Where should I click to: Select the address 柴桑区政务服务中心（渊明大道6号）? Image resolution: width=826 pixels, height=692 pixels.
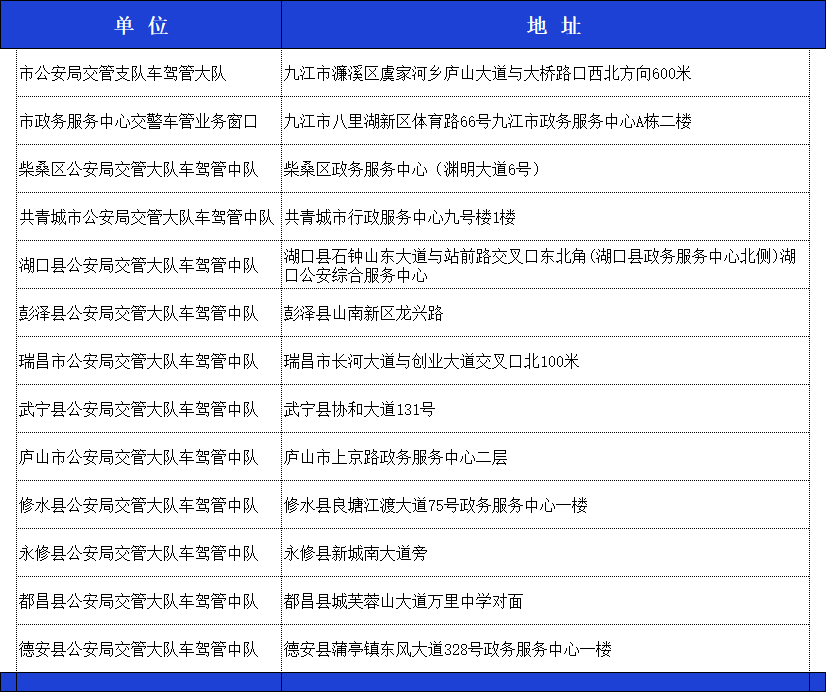click(x=545, y=169)
